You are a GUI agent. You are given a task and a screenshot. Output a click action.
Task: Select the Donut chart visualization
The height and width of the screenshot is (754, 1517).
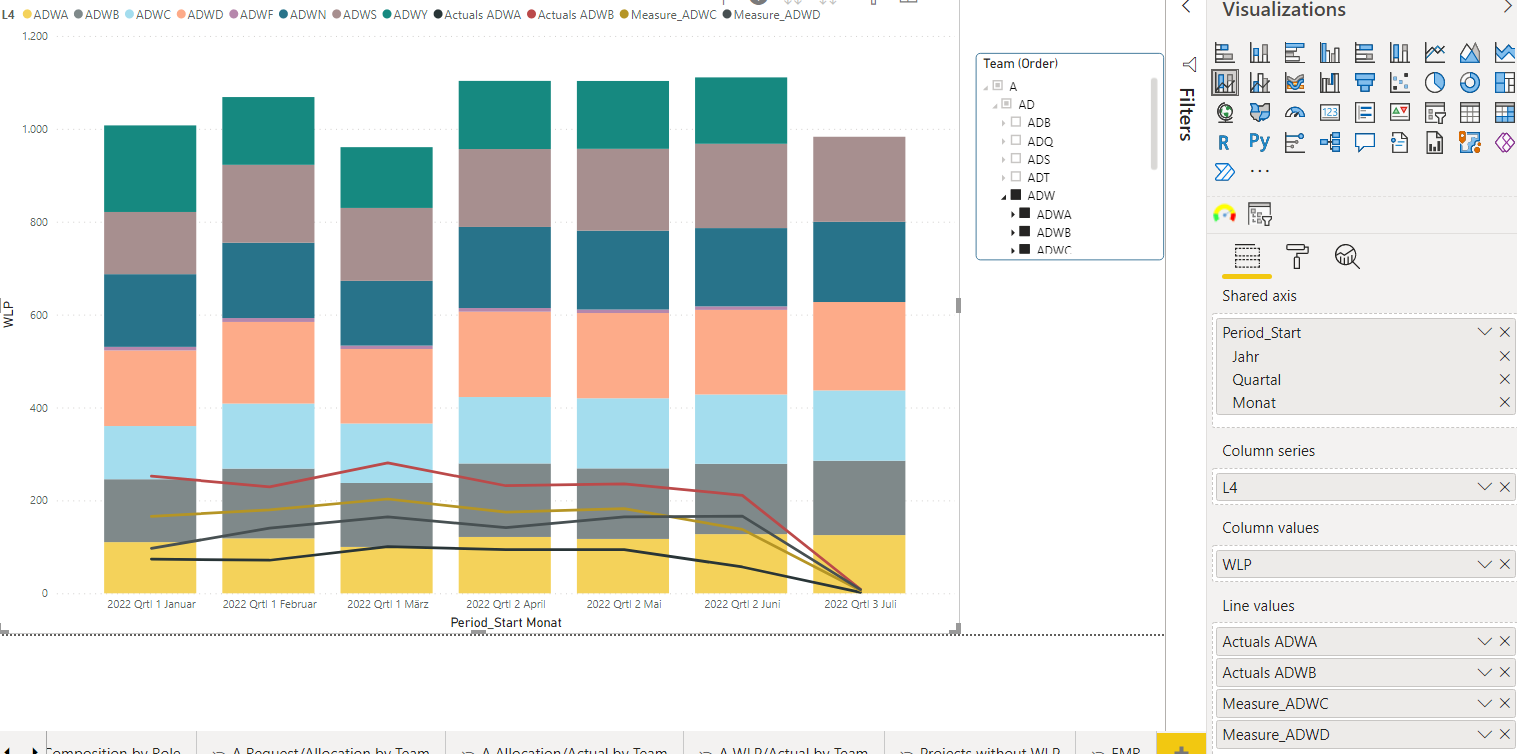1469,82
